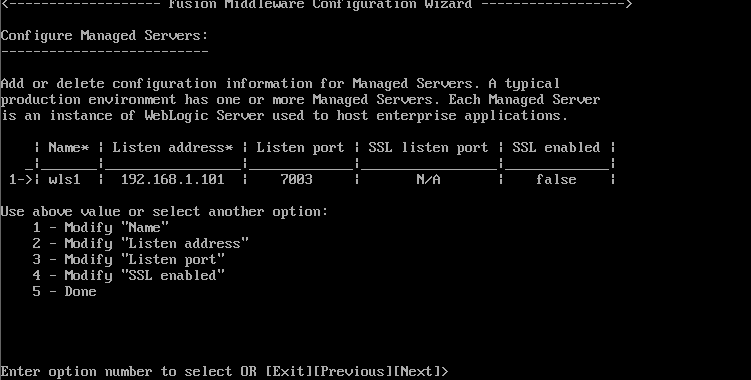Click the [Exit] command in prompt
Viewport: 751px width, 380px height.
289,371
